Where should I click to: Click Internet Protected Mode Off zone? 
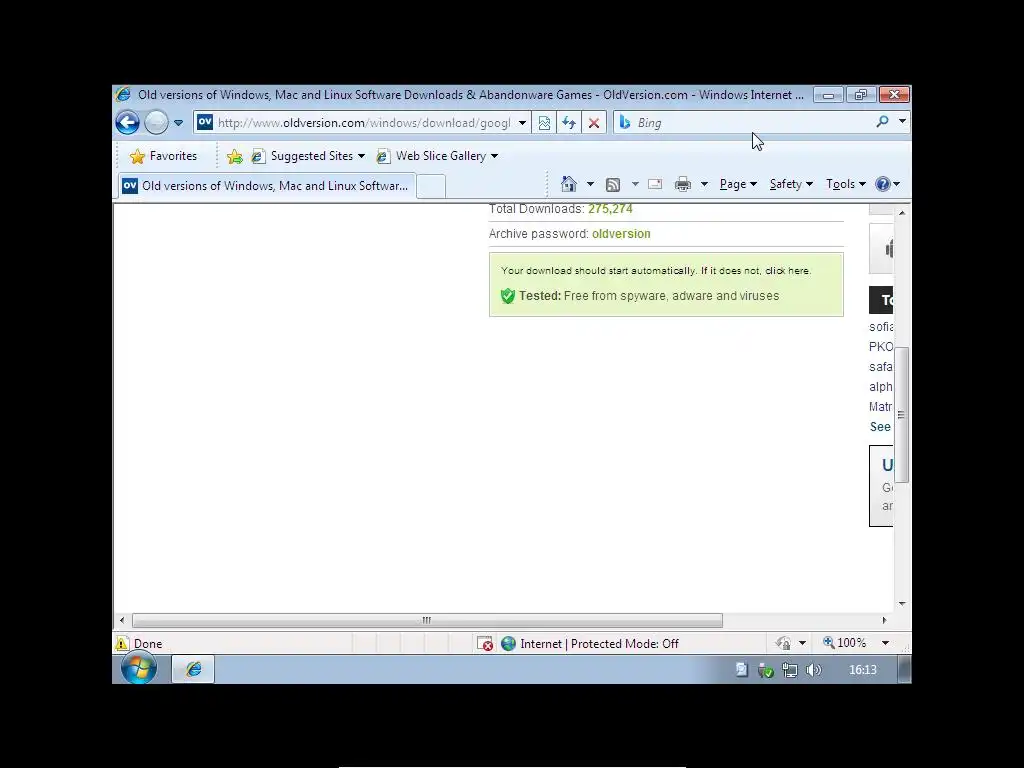coord(591,644)
